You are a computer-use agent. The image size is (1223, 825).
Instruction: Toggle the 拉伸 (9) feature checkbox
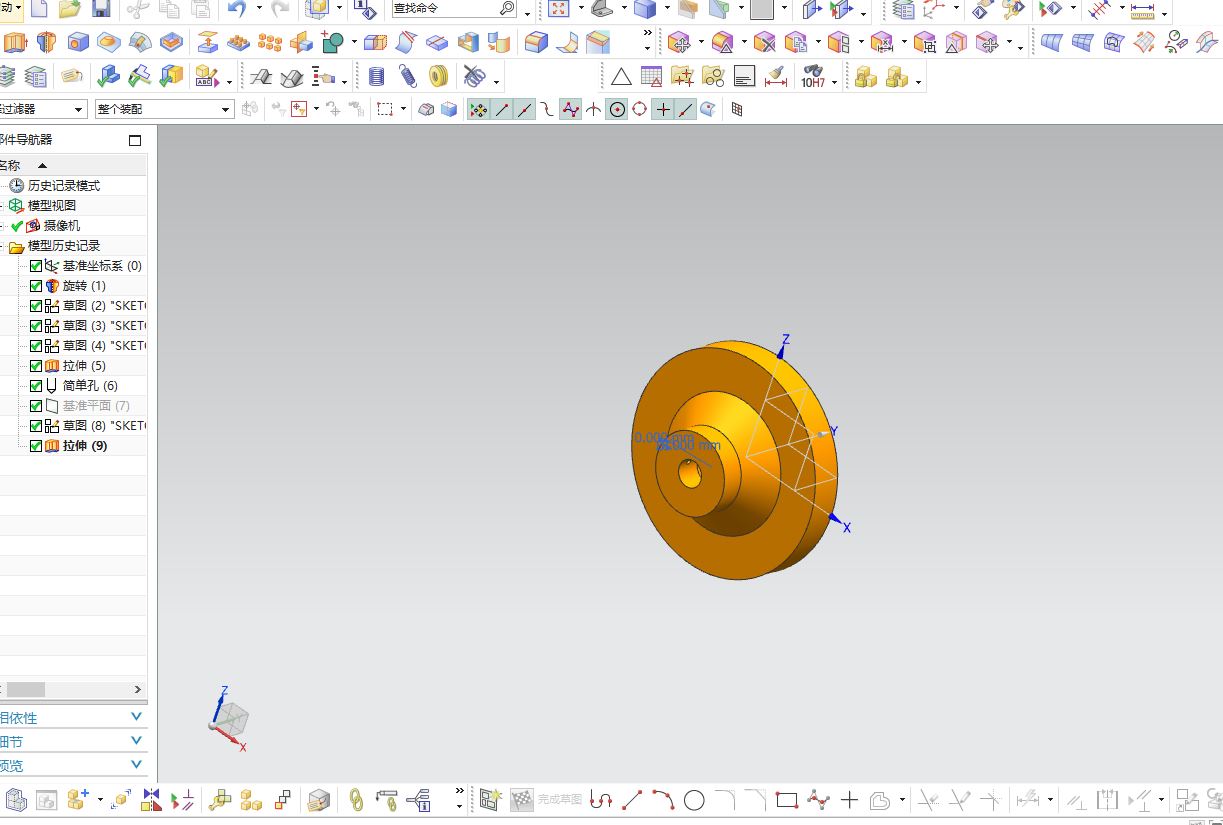36,446
